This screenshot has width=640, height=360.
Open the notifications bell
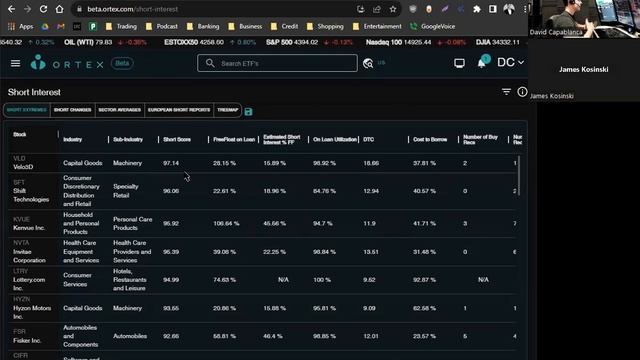tap(482, 63)
